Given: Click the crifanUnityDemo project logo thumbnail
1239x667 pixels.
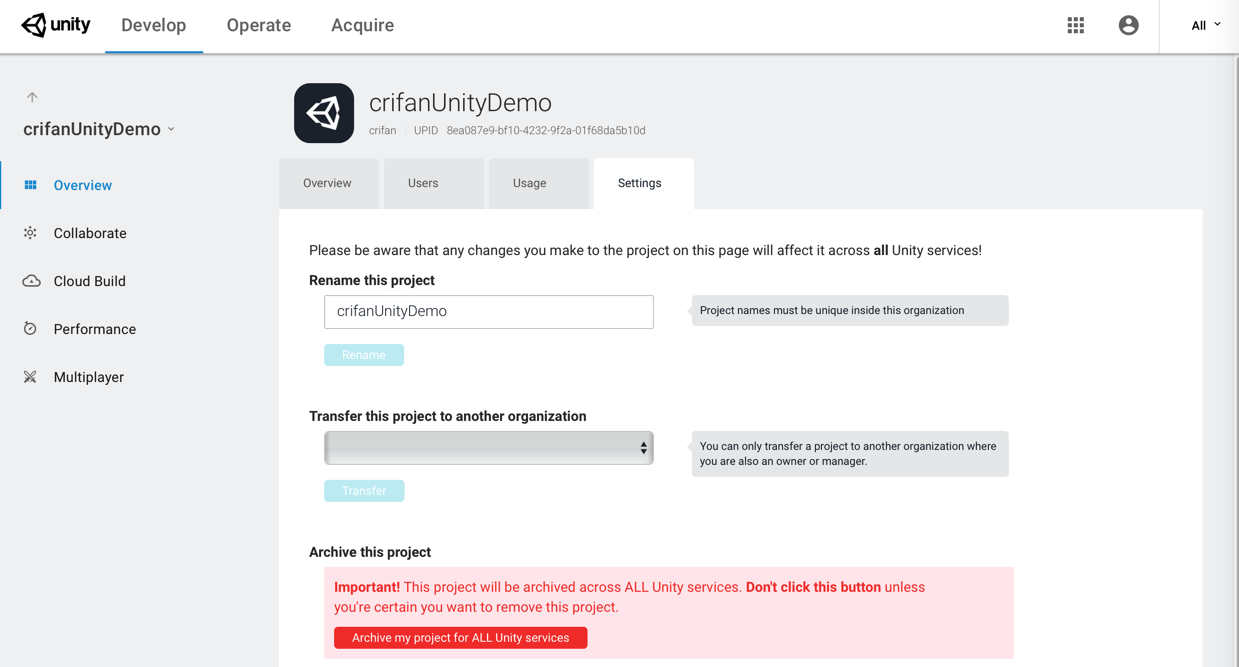Looking at the screenshot, I should click(324, 113).
